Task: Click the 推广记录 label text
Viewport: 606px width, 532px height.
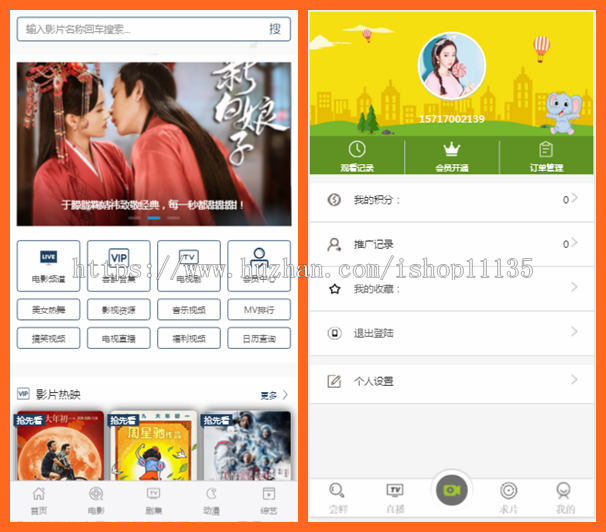Action: (x=374, y=245)
